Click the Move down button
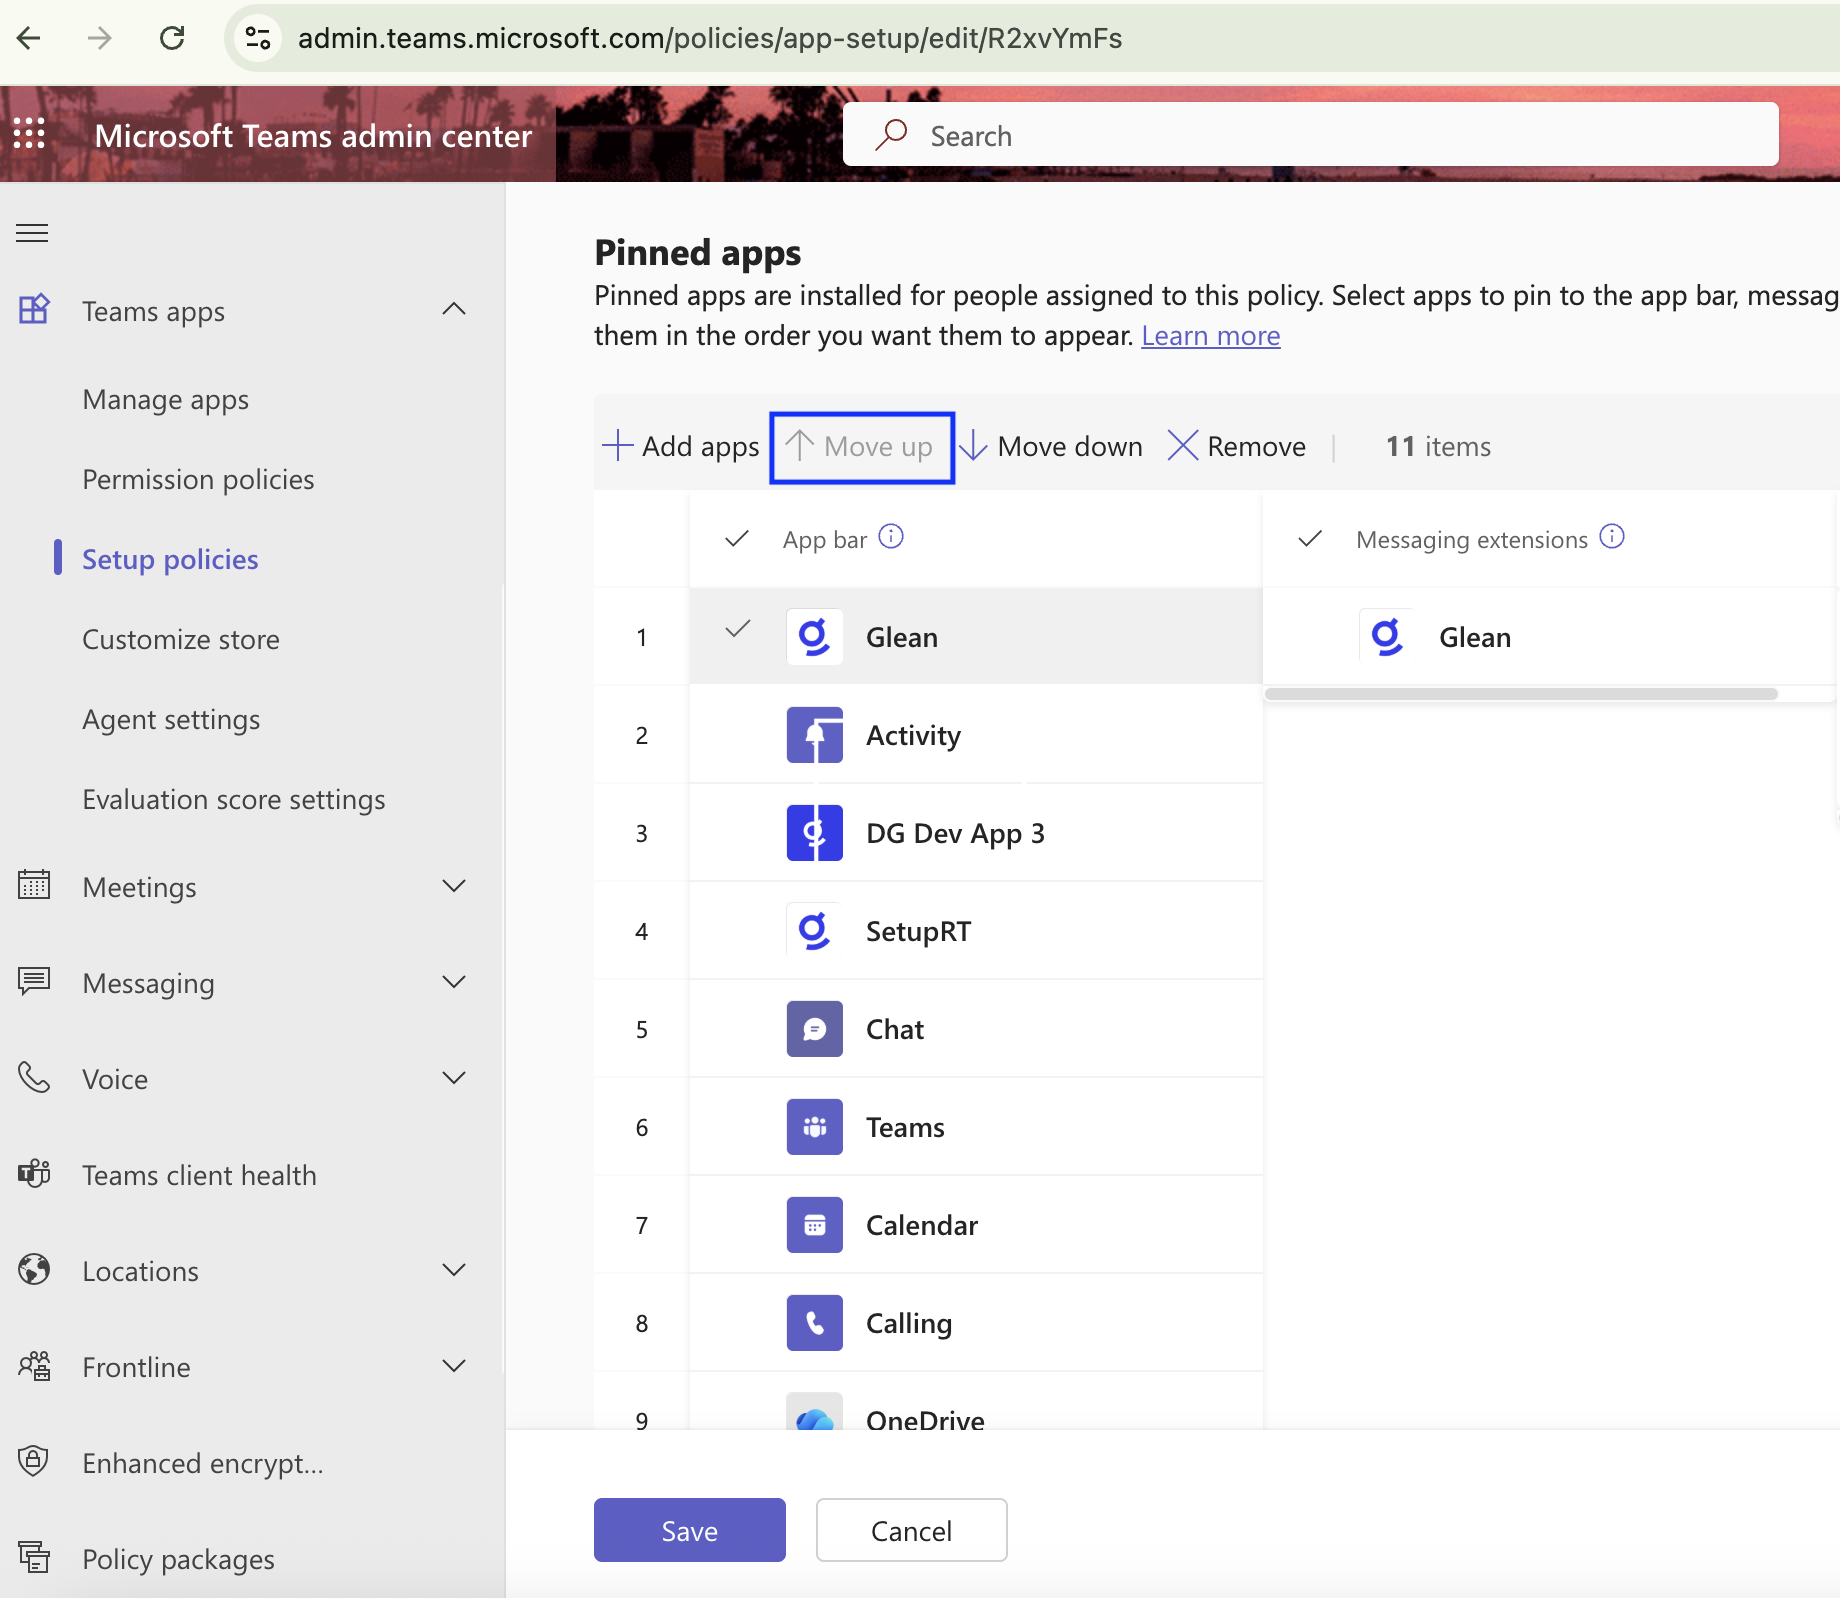The height and width of the screenshot is (1598, 1840). [1051, 446]
